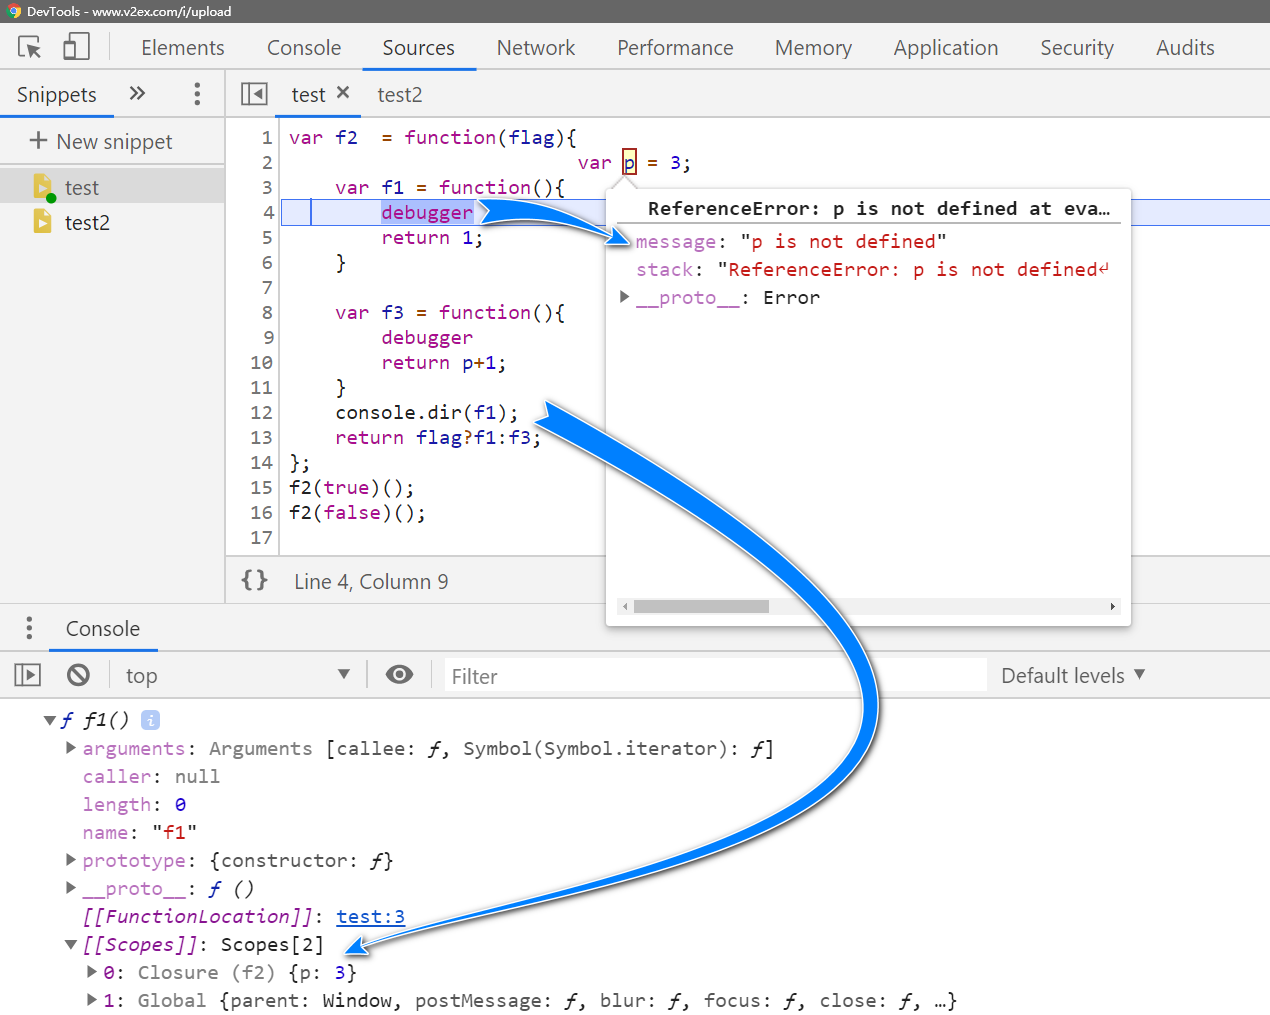Expand the __proto__ Error entry in popup
The width and height of the screenshot is (1270, 1015).
[x=625, y=297]
